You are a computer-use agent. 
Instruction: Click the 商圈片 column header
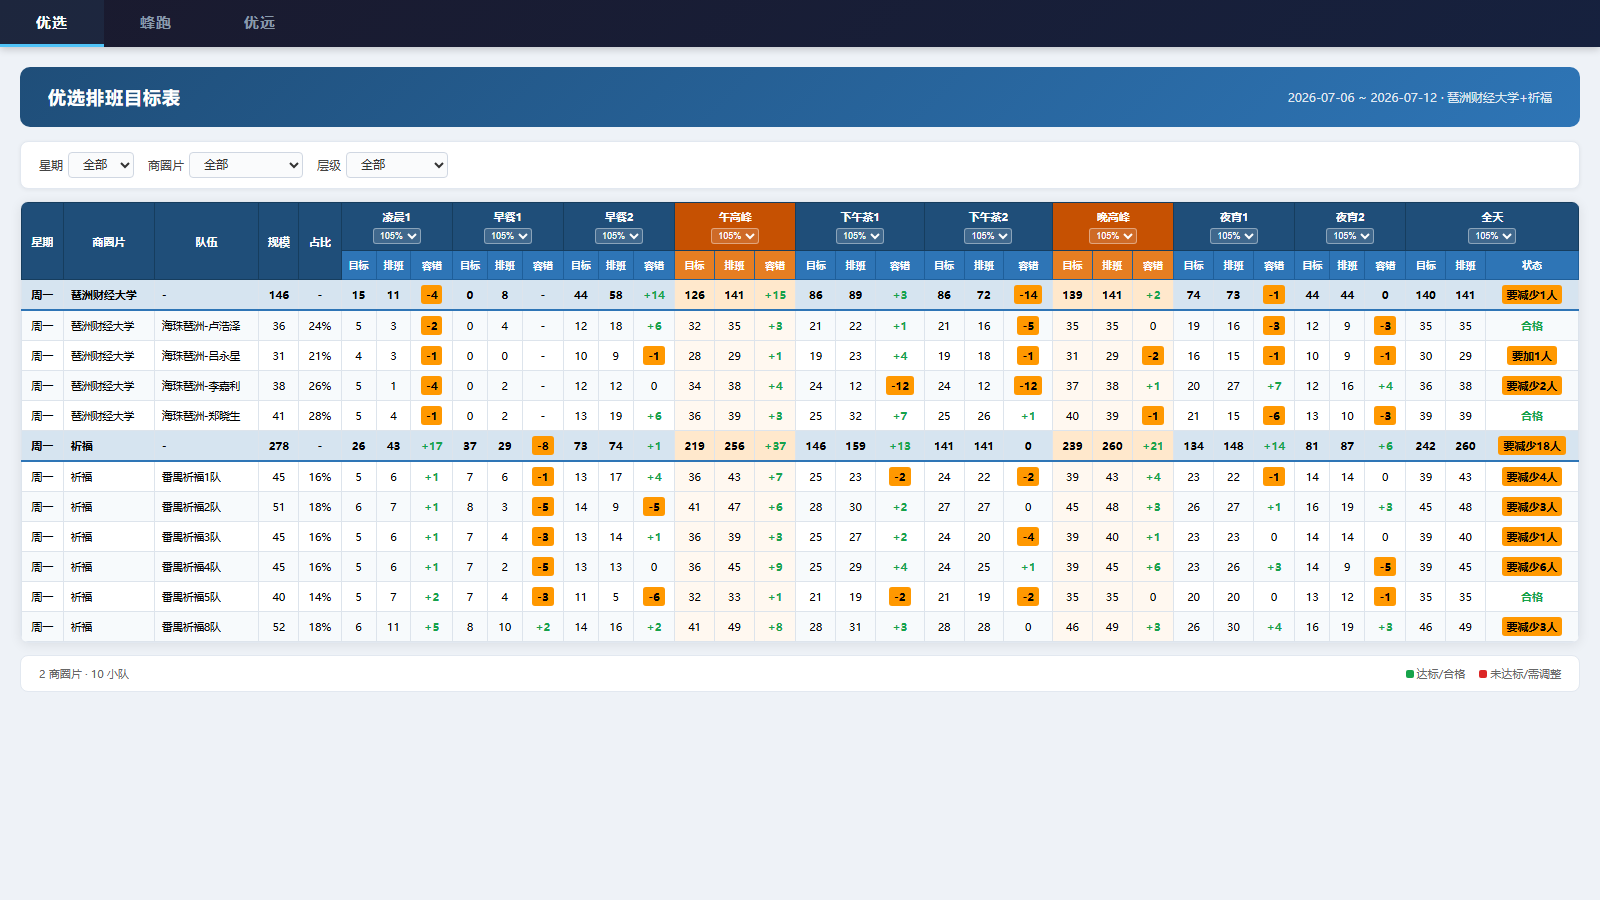(109, 242)
